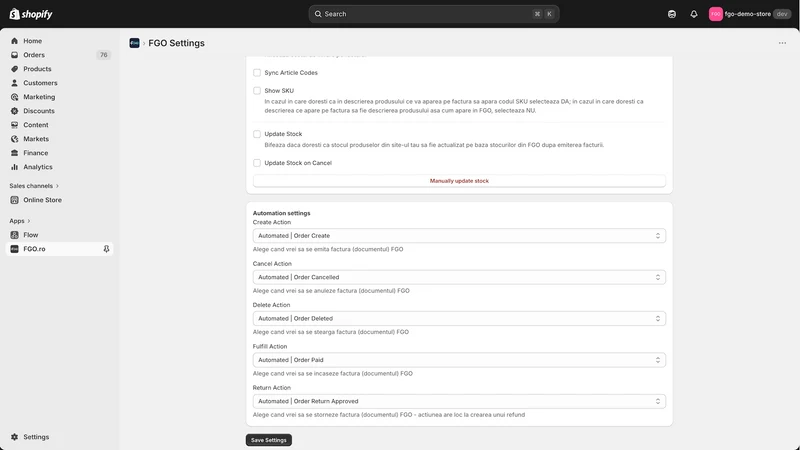Click the Online Store icon
Screen dimensions: 800x450
(14, 200)
